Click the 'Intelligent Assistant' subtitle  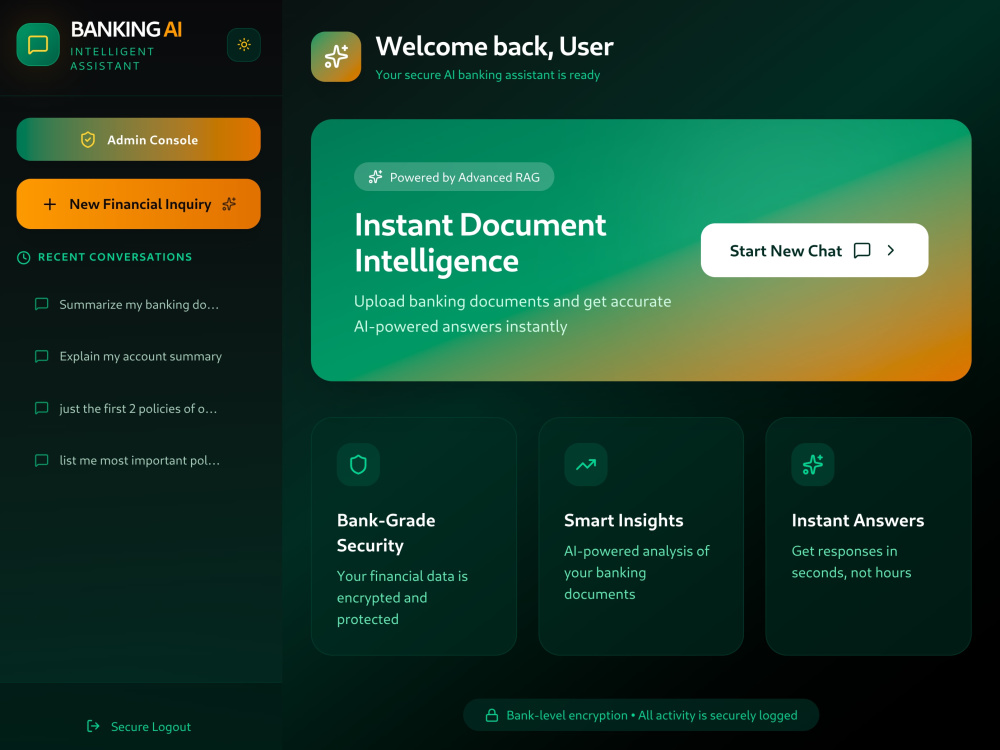tap(112, 59)
